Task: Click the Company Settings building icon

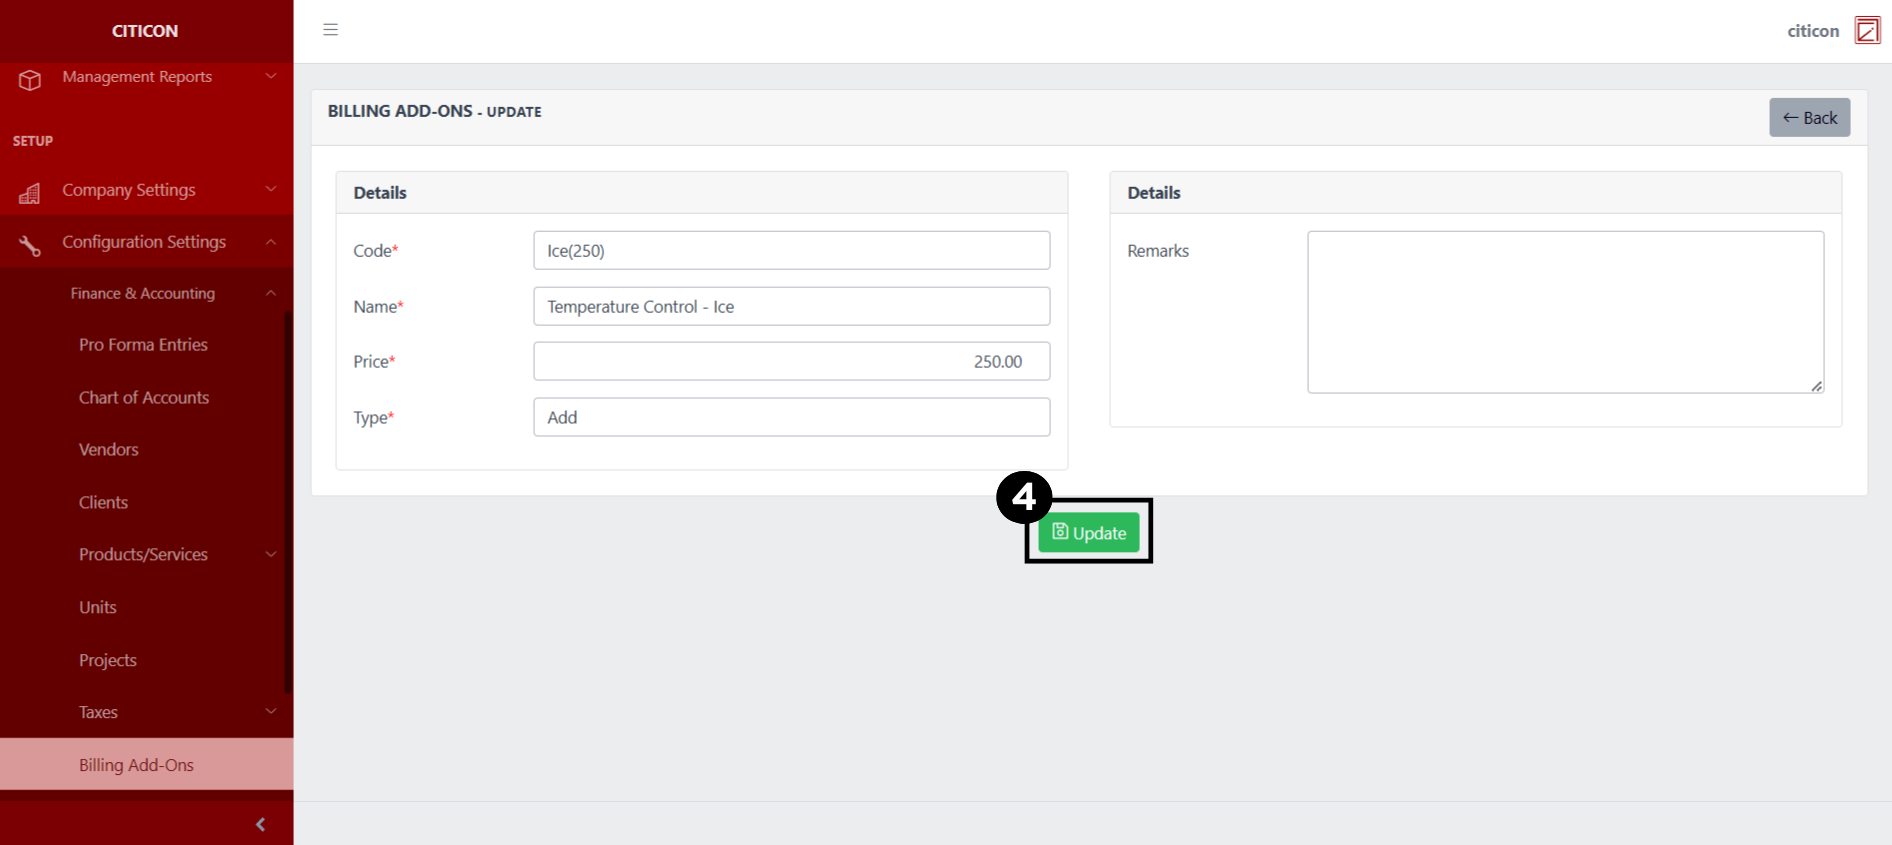Action: point(30,193)
